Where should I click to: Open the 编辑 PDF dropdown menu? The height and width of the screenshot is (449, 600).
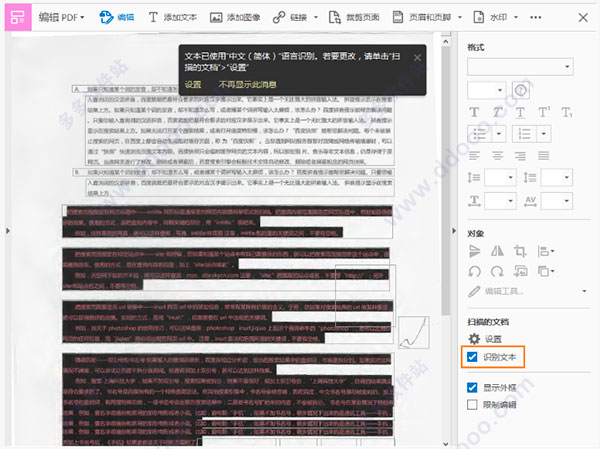pyautogui.click(x=61, y=17)
